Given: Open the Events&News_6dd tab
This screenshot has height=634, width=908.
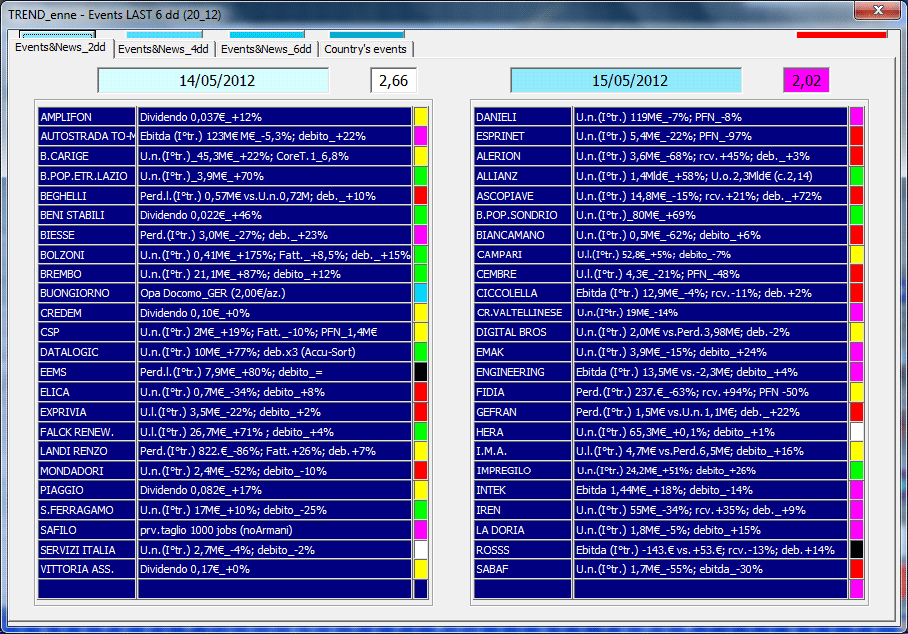Looking at the screenshot, I should point(266,49).
